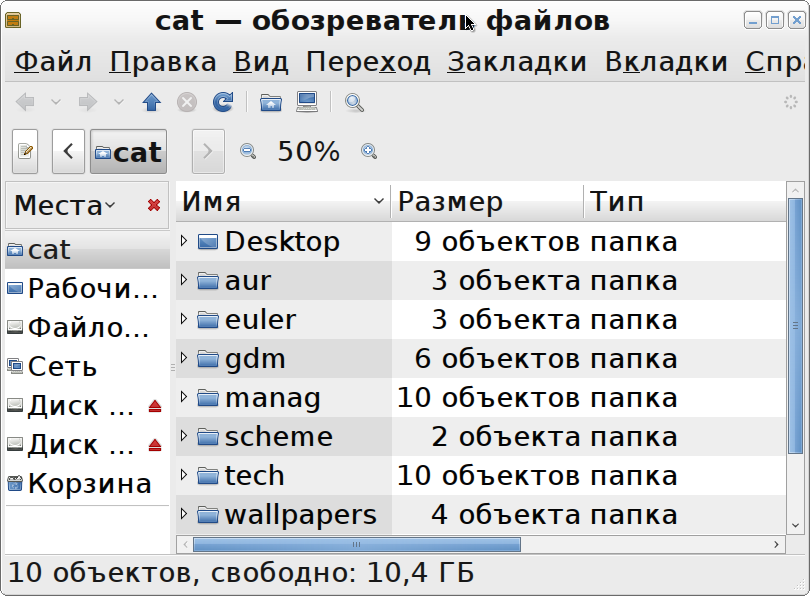Go up to the parent folder
Image resolution: width=810 pixels, height=596 pixels.
point(151,102)
